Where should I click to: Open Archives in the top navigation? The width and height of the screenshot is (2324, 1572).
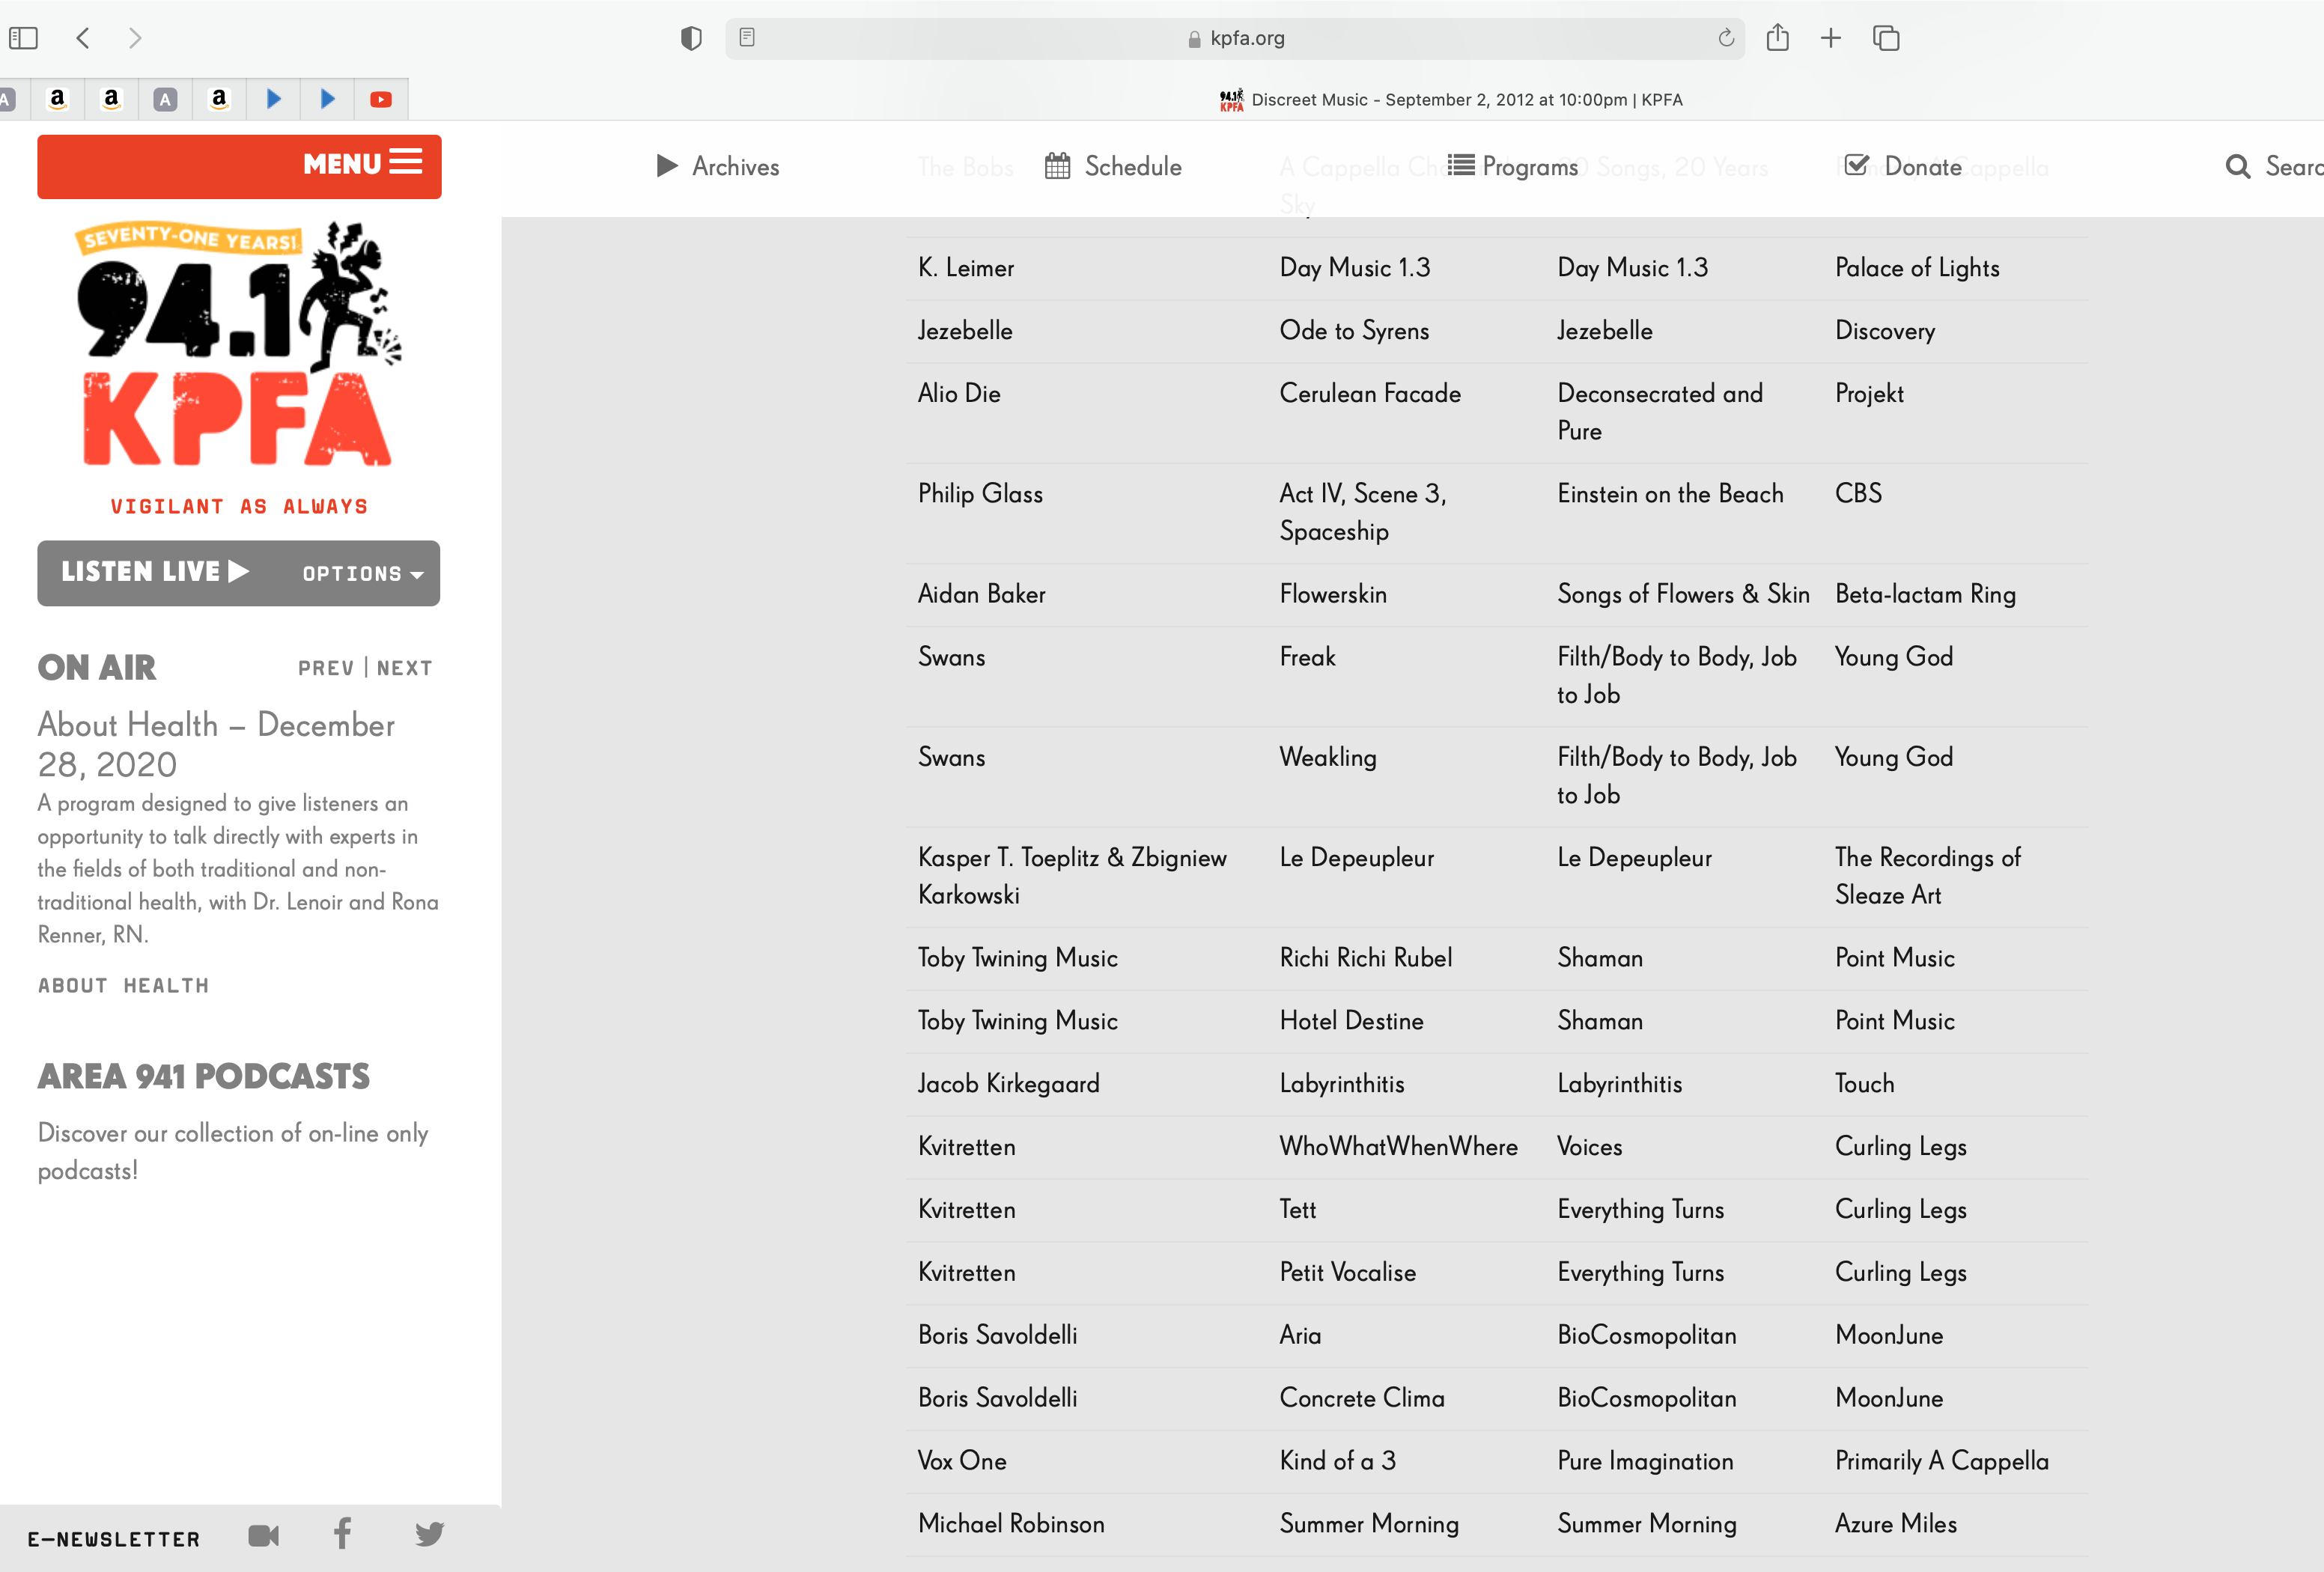717,167
